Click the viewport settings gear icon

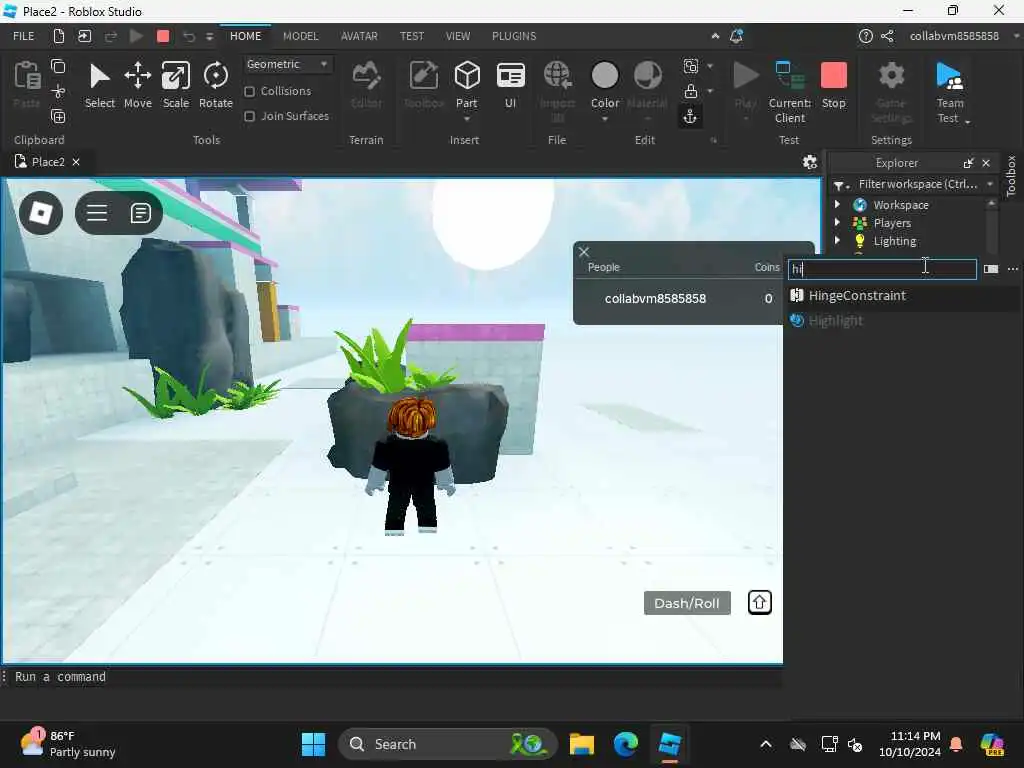click(810, 162)
